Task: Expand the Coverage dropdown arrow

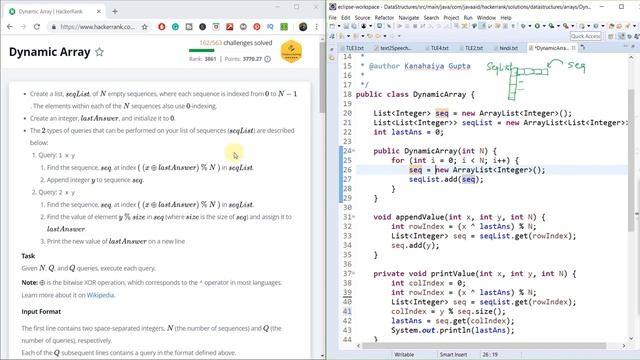Action: [x=558, y=26]
